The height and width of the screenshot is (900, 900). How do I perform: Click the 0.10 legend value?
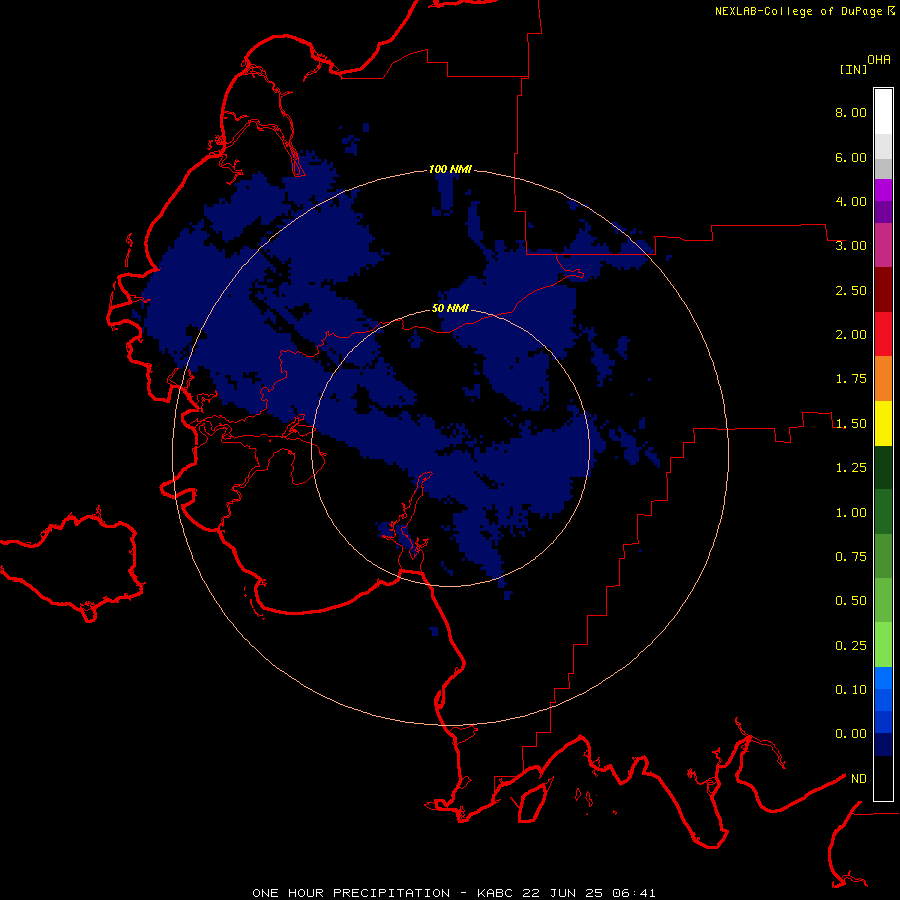pos(851,690)
